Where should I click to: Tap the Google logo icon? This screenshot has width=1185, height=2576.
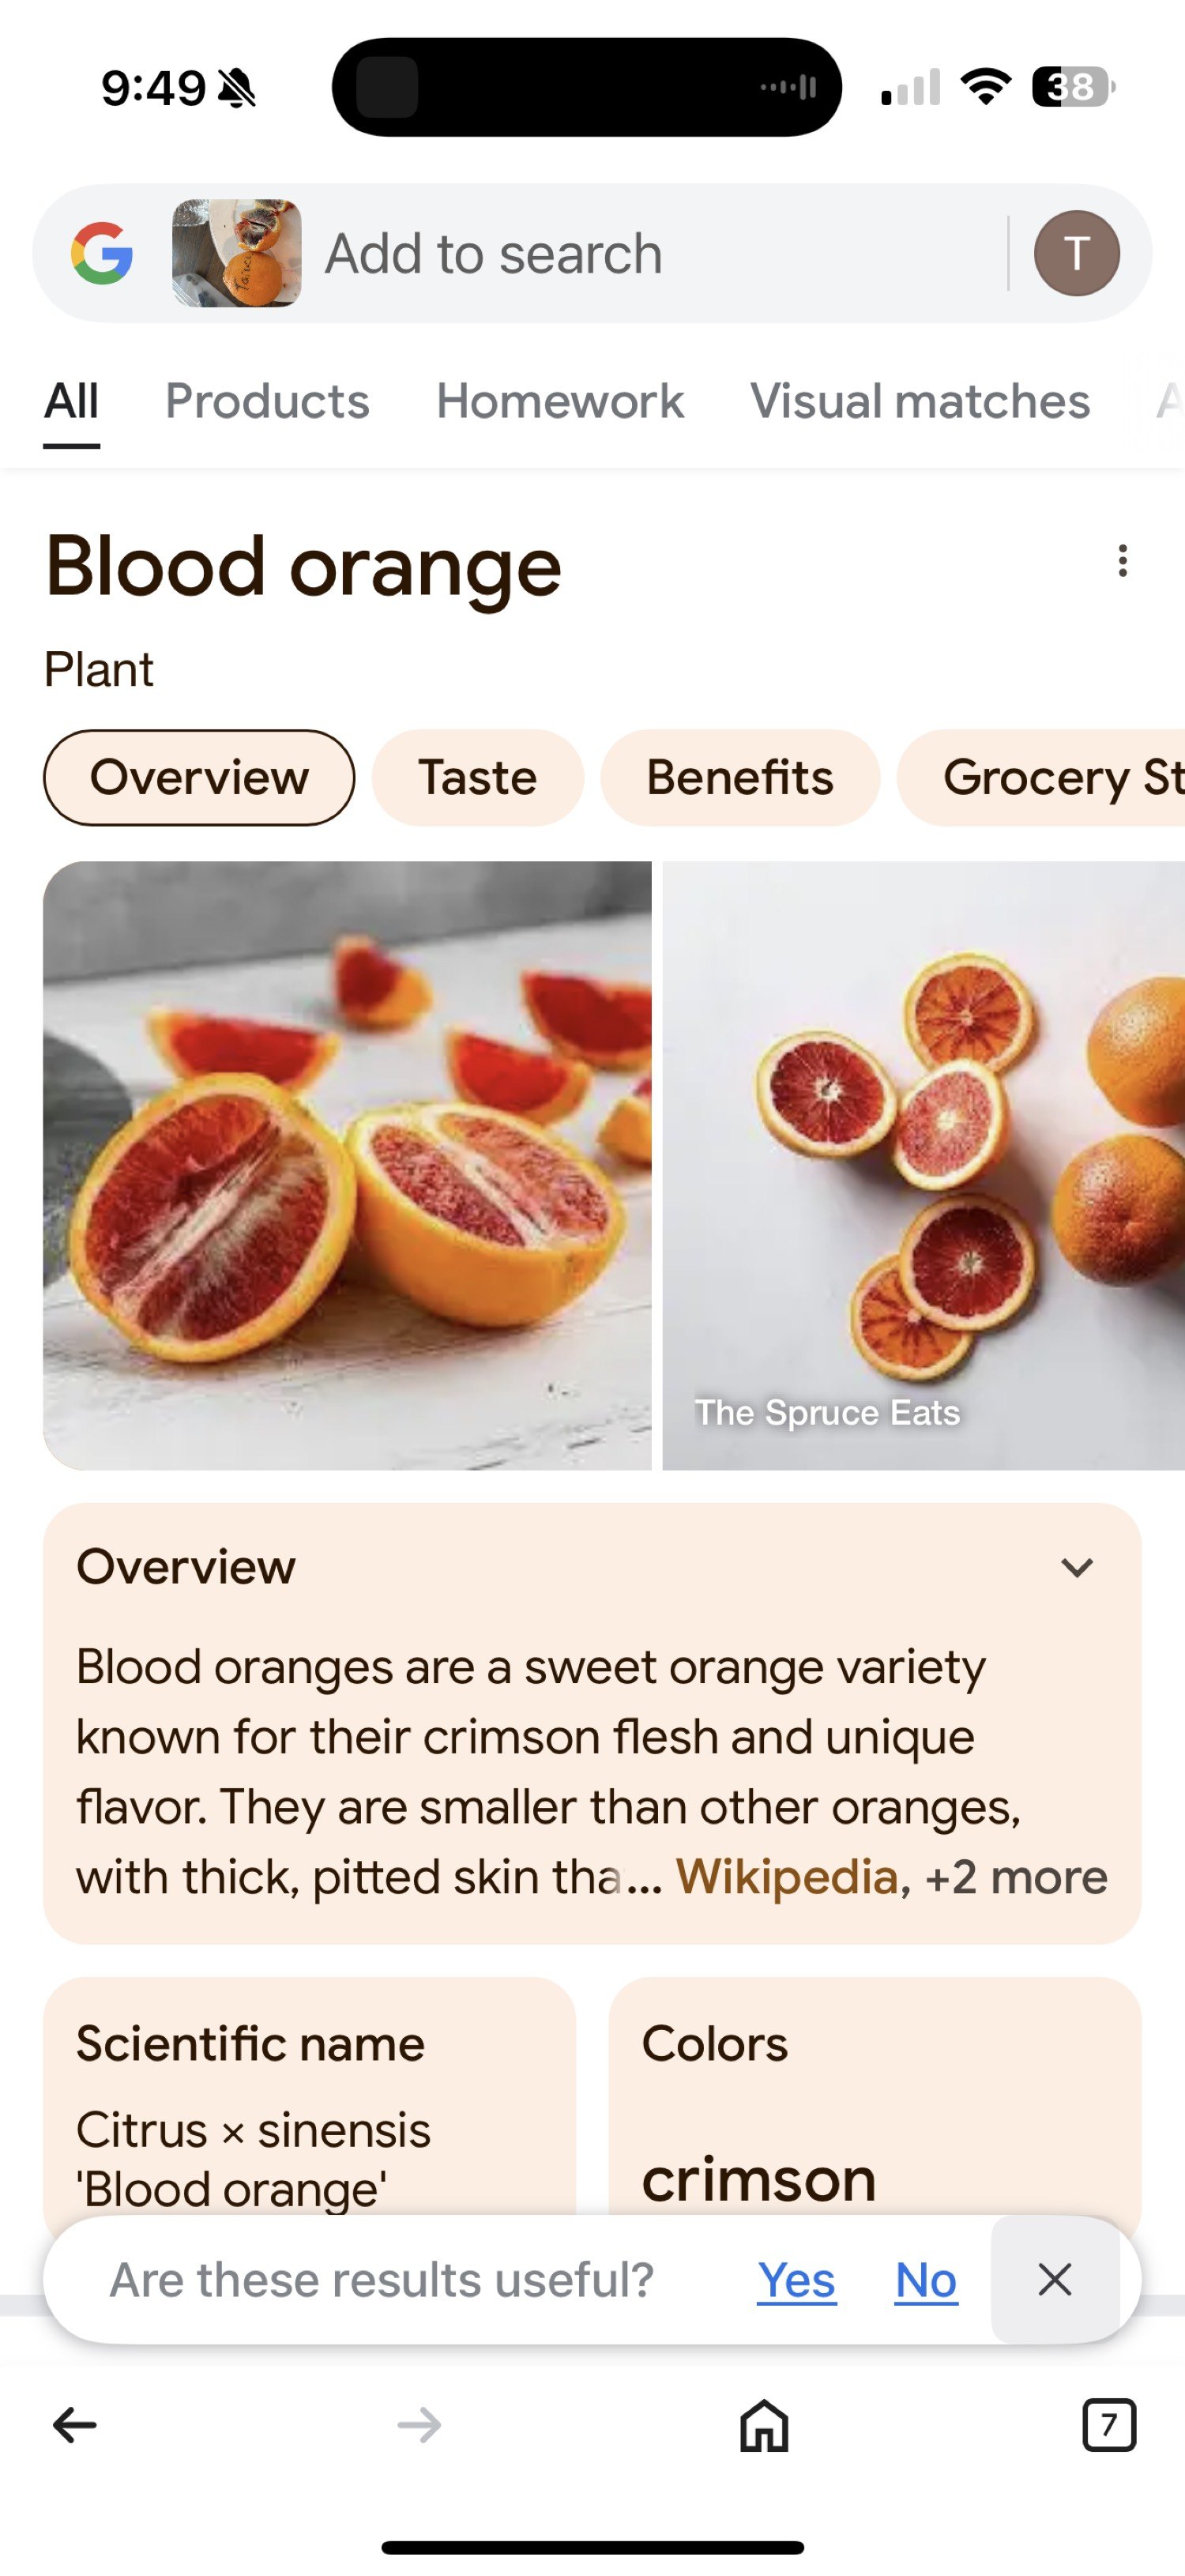point(102,253)
